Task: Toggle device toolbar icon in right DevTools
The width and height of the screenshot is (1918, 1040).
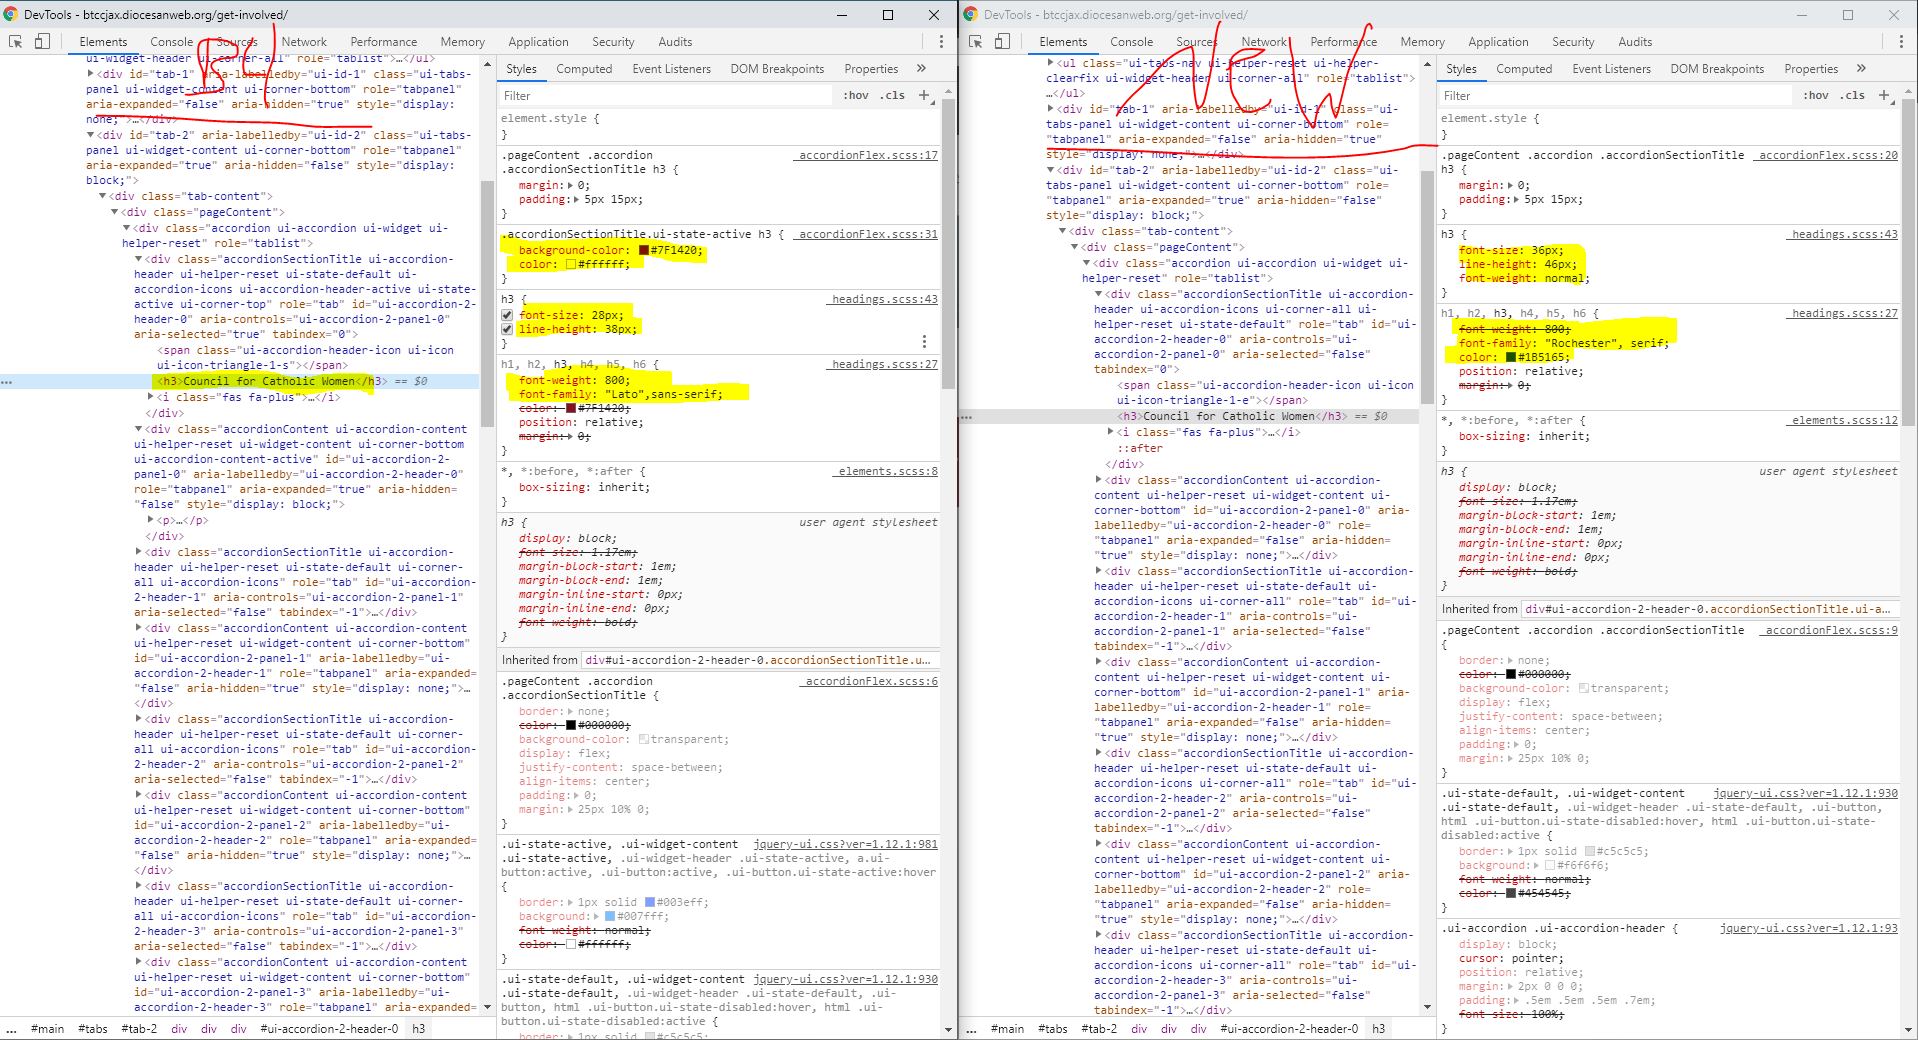Action: pyautogui.click(x=1002, y=42)
